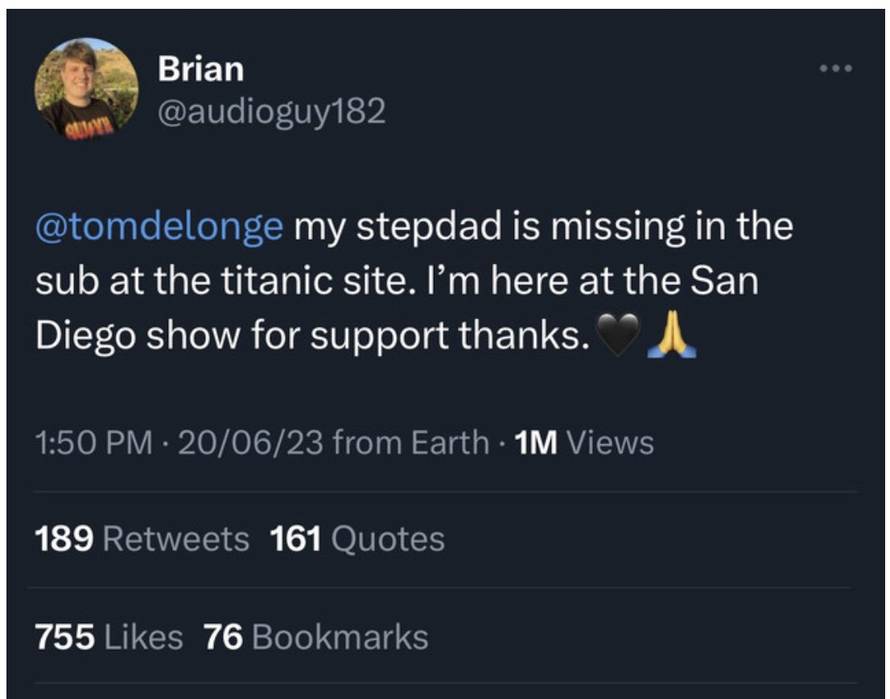Open the @tomdelonge mention link
Screen dimensions: 890x699
coord(160,227)
